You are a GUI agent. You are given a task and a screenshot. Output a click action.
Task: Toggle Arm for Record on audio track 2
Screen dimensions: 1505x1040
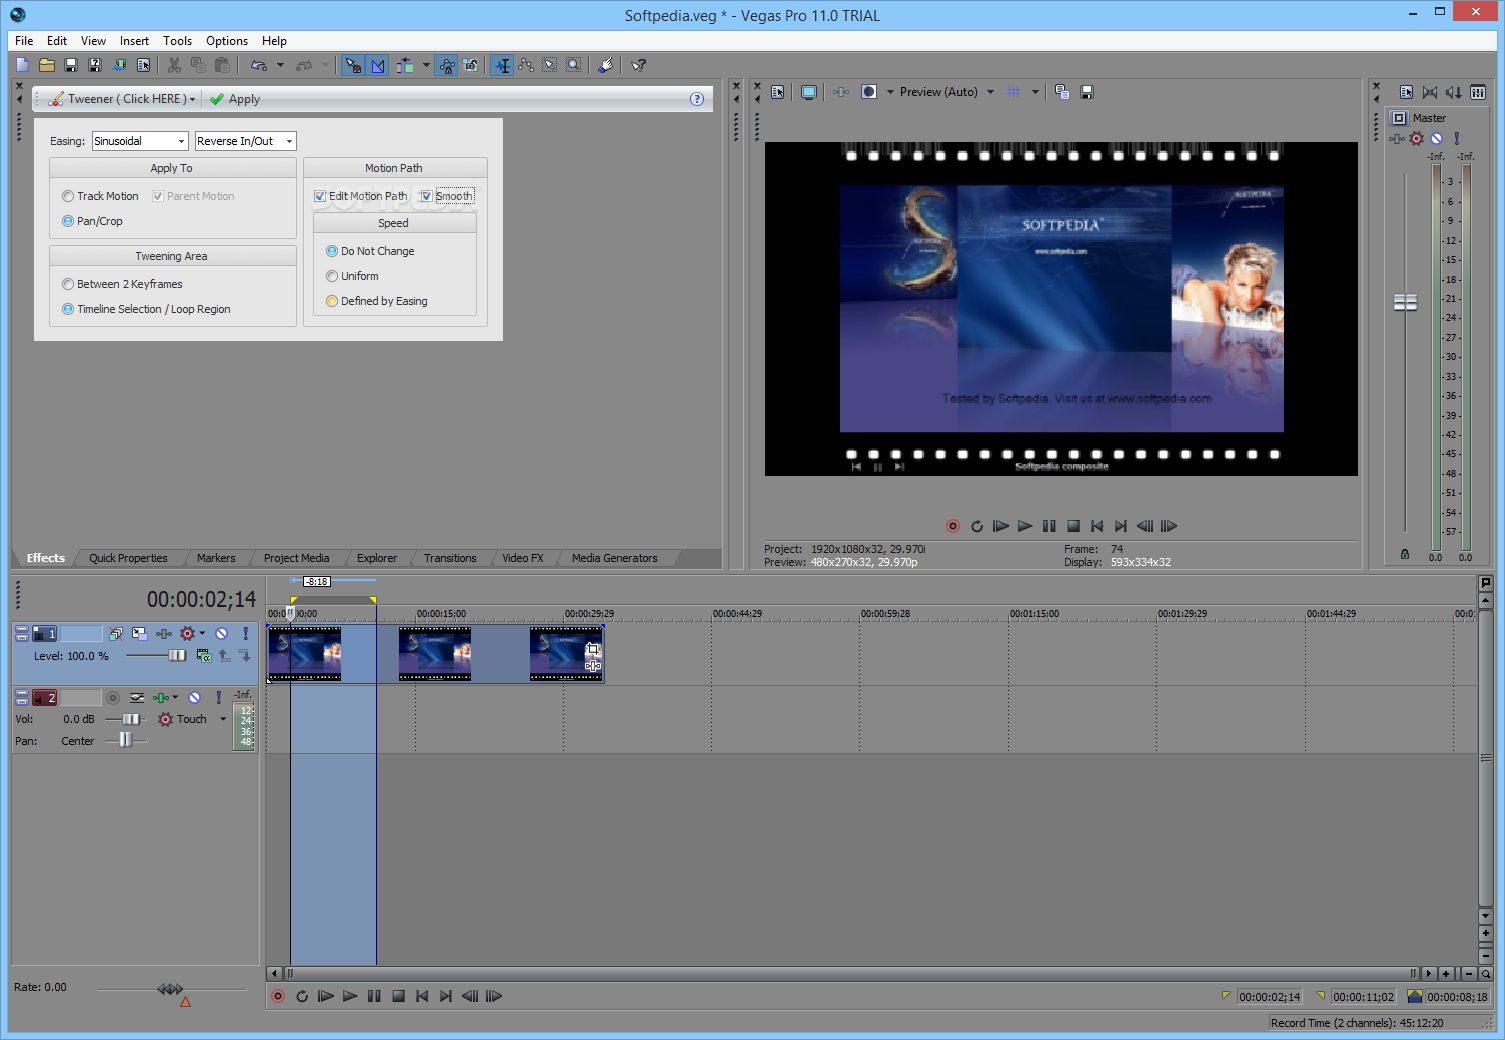pyautogui.click(x=113, y=698)
